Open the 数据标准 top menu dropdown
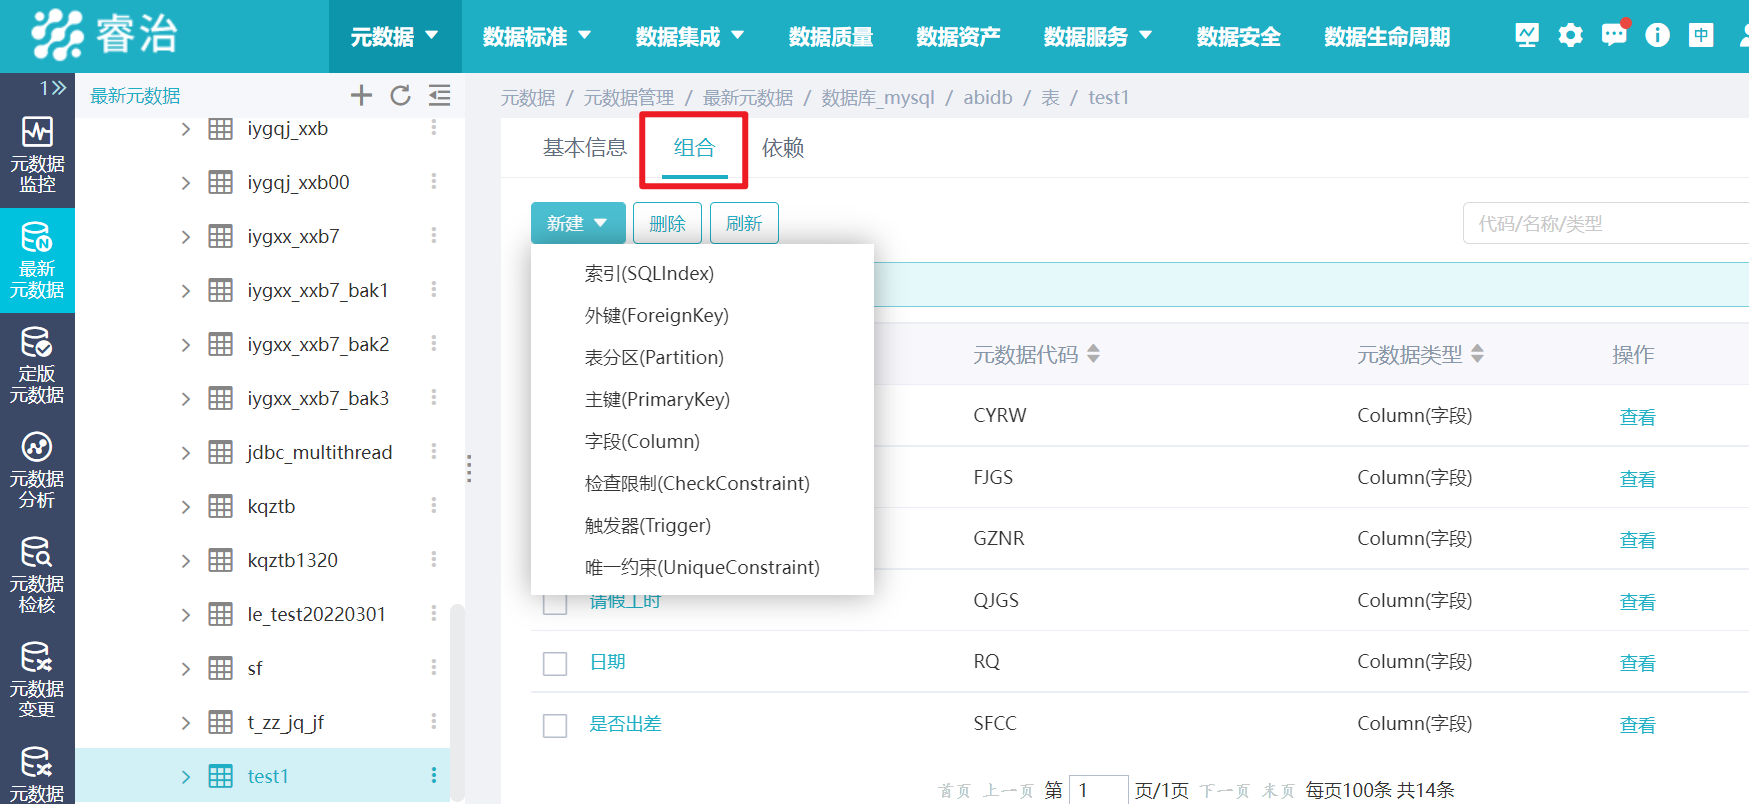 537,37
